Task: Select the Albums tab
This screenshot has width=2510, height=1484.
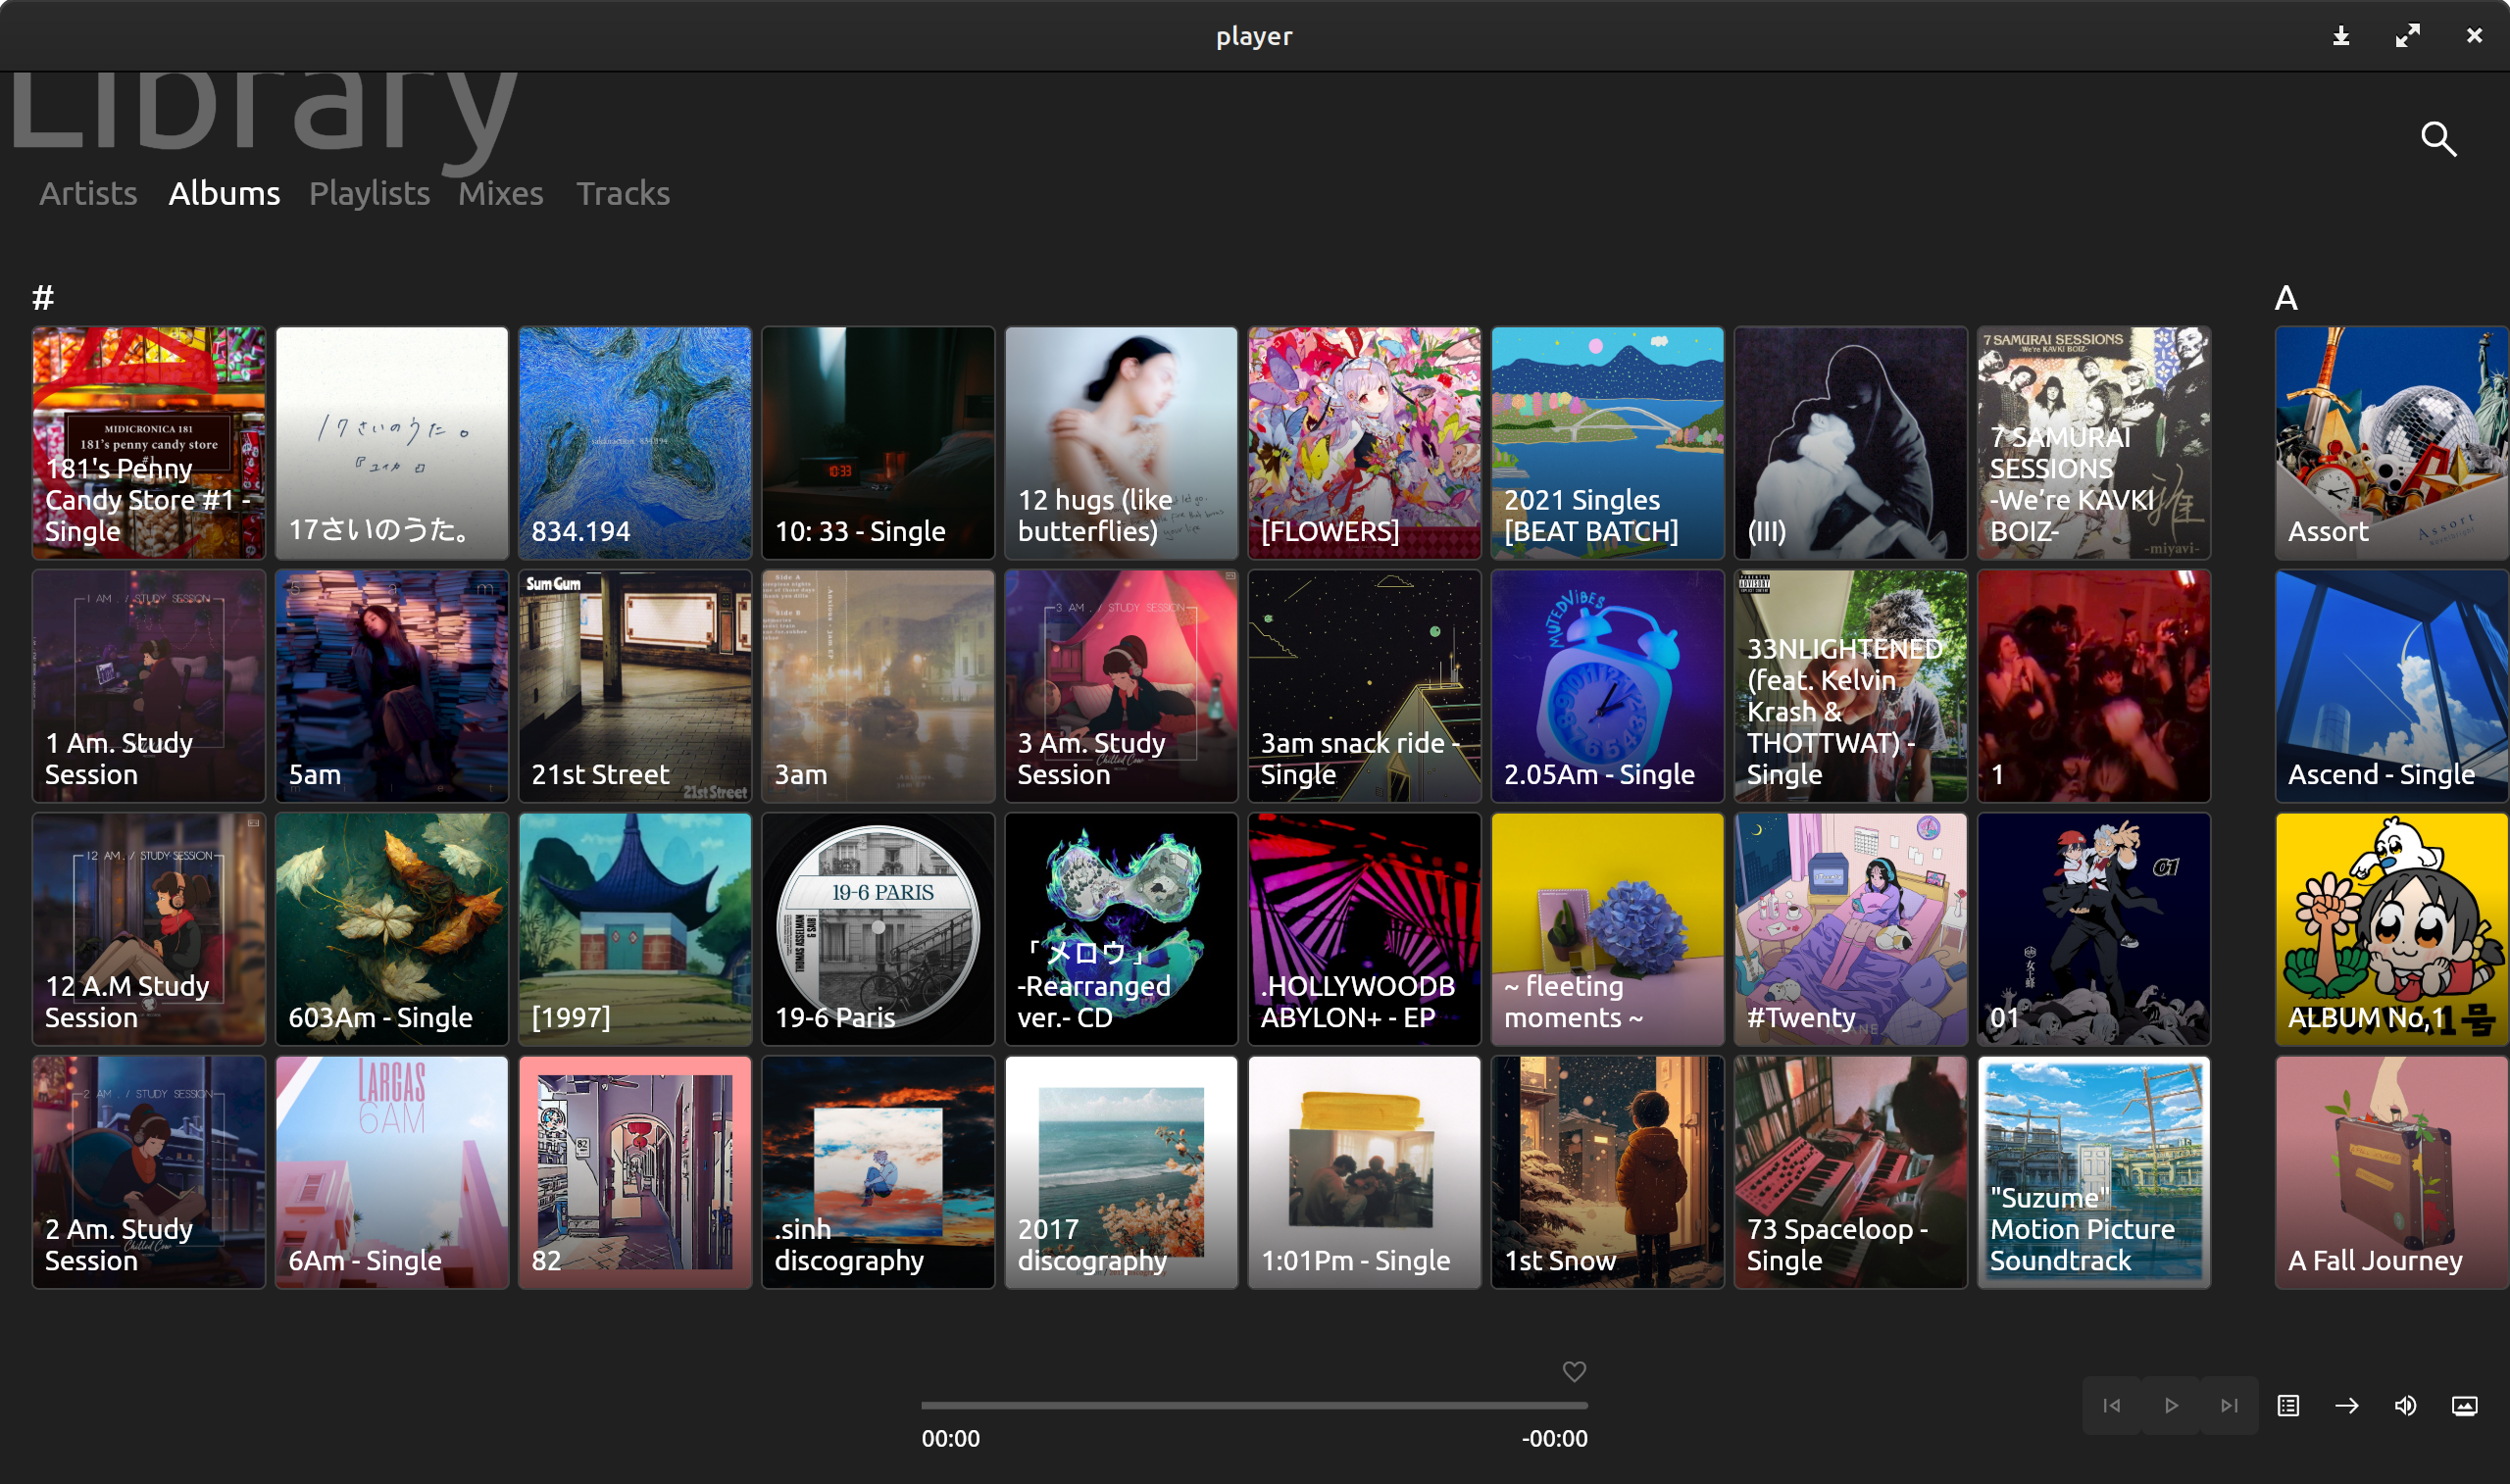Action: click(224, 193)
